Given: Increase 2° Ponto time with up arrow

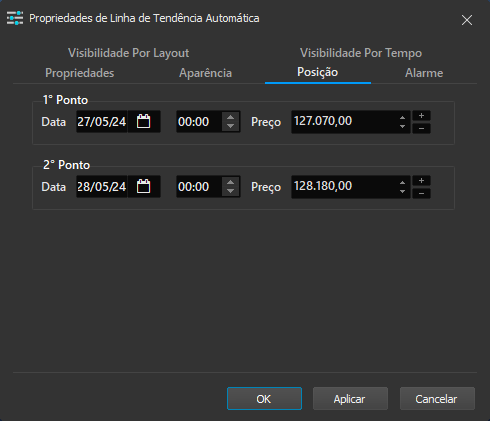Looking at the screenshot, I should coord(230,182).
